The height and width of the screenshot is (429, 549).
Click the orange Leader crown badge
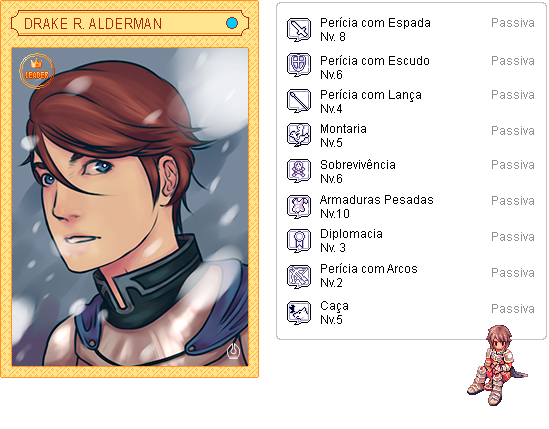[37, 71]
